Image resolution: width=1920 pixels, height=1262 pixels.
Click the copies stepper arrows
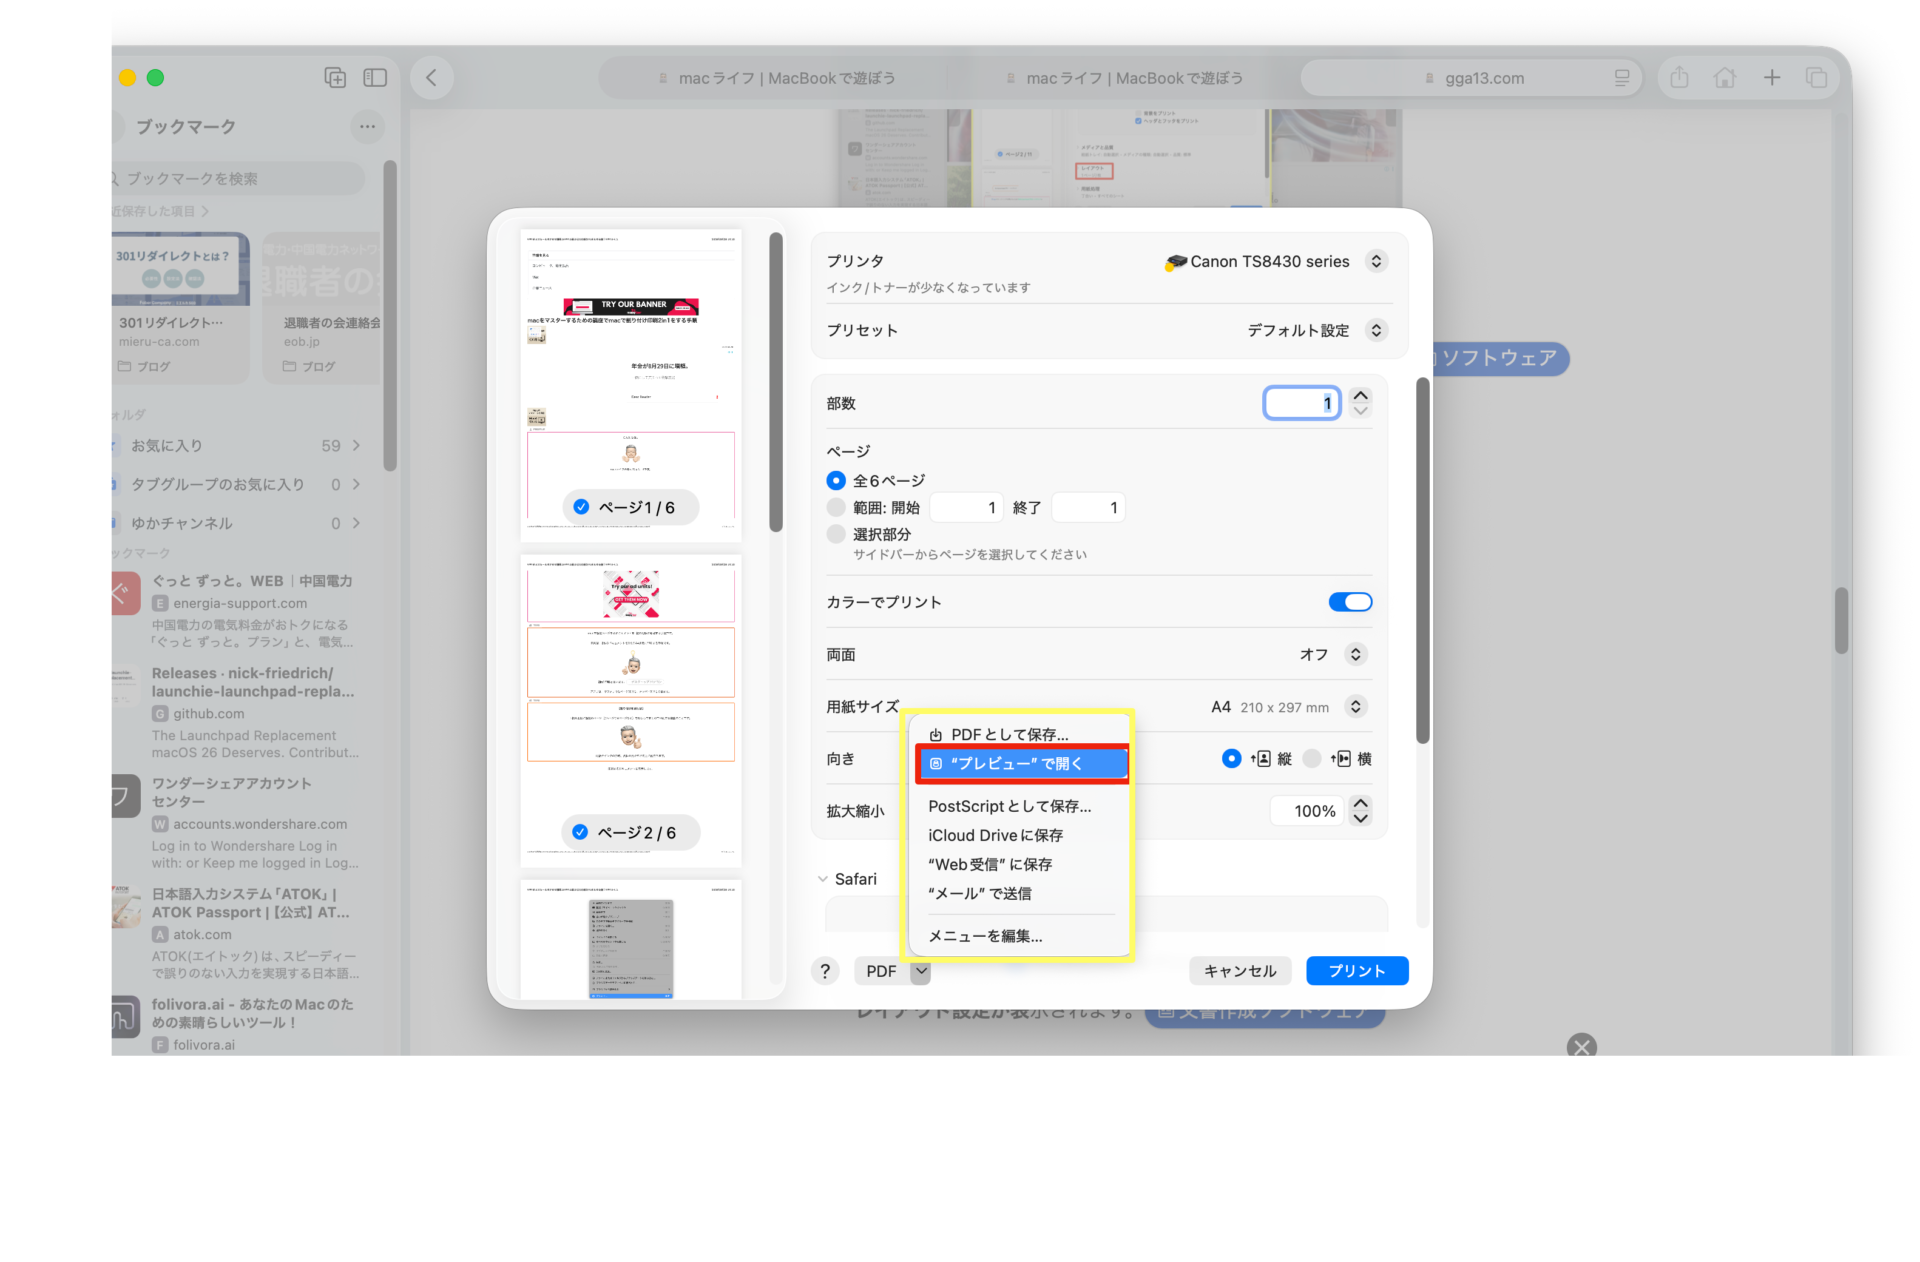pyautogui.click(x=1360, y=403)
